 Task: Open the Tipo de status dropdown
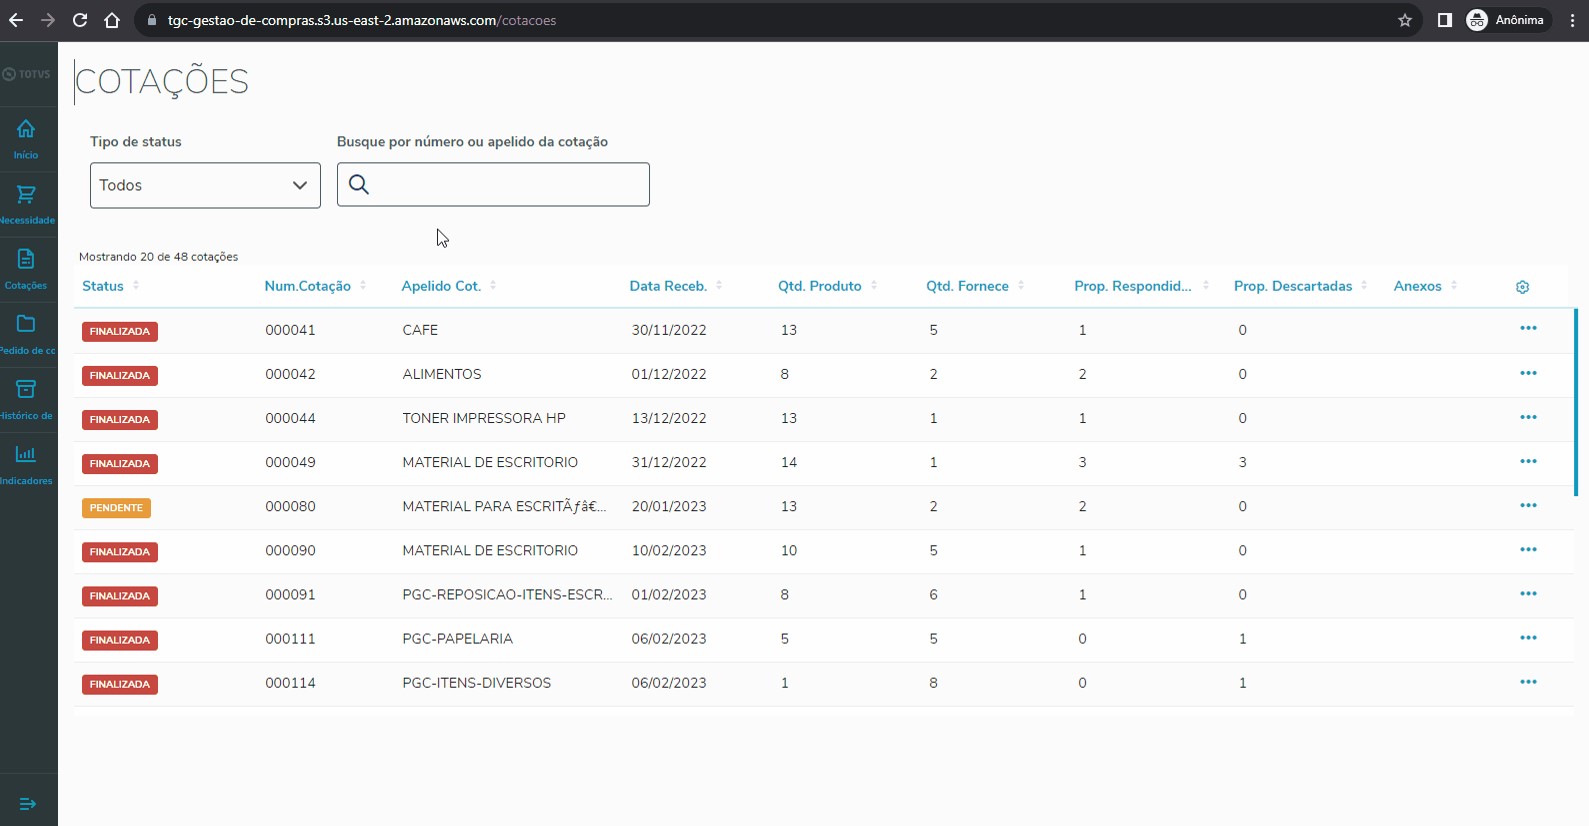pyautogui.click(x=205, y=186)
